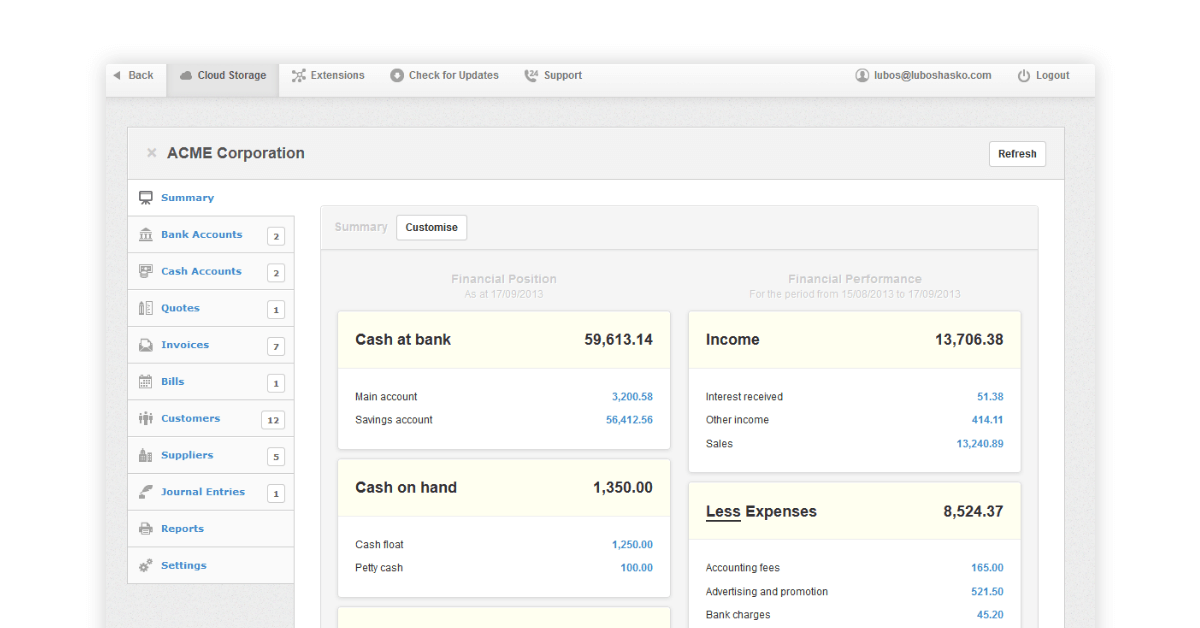The width and height of the screenshot is (1200, 628).
Task: Click Savings account balance 56,412.56
Action: pos(629,420)
